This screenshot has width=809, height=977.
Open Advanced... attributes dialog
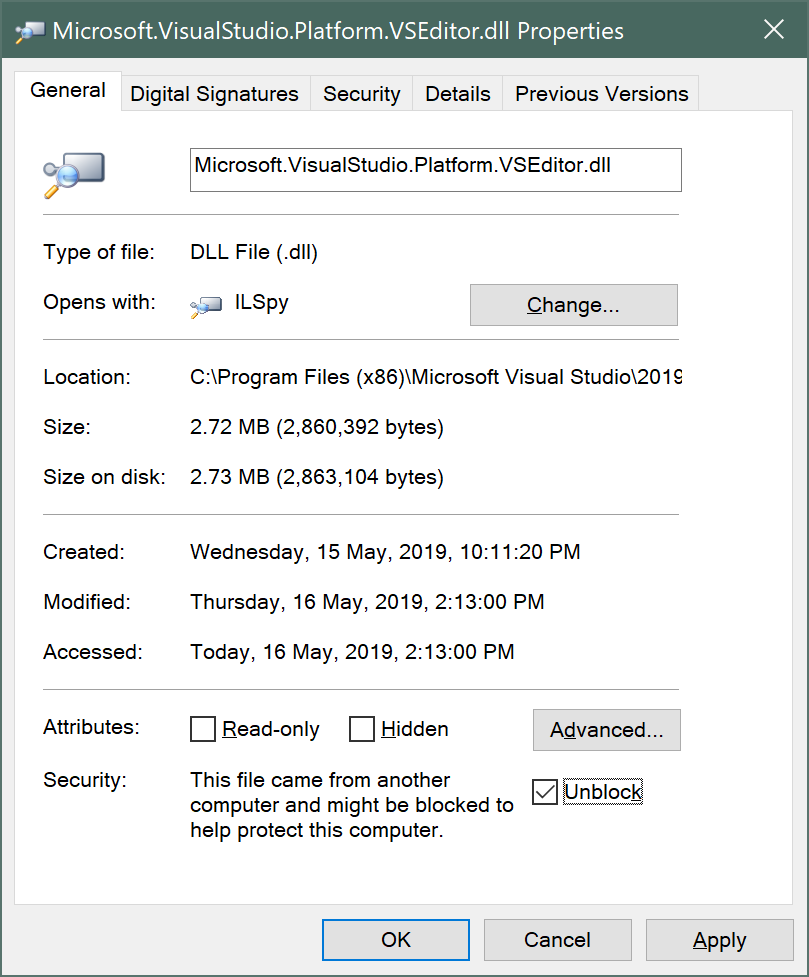point(606,730)
